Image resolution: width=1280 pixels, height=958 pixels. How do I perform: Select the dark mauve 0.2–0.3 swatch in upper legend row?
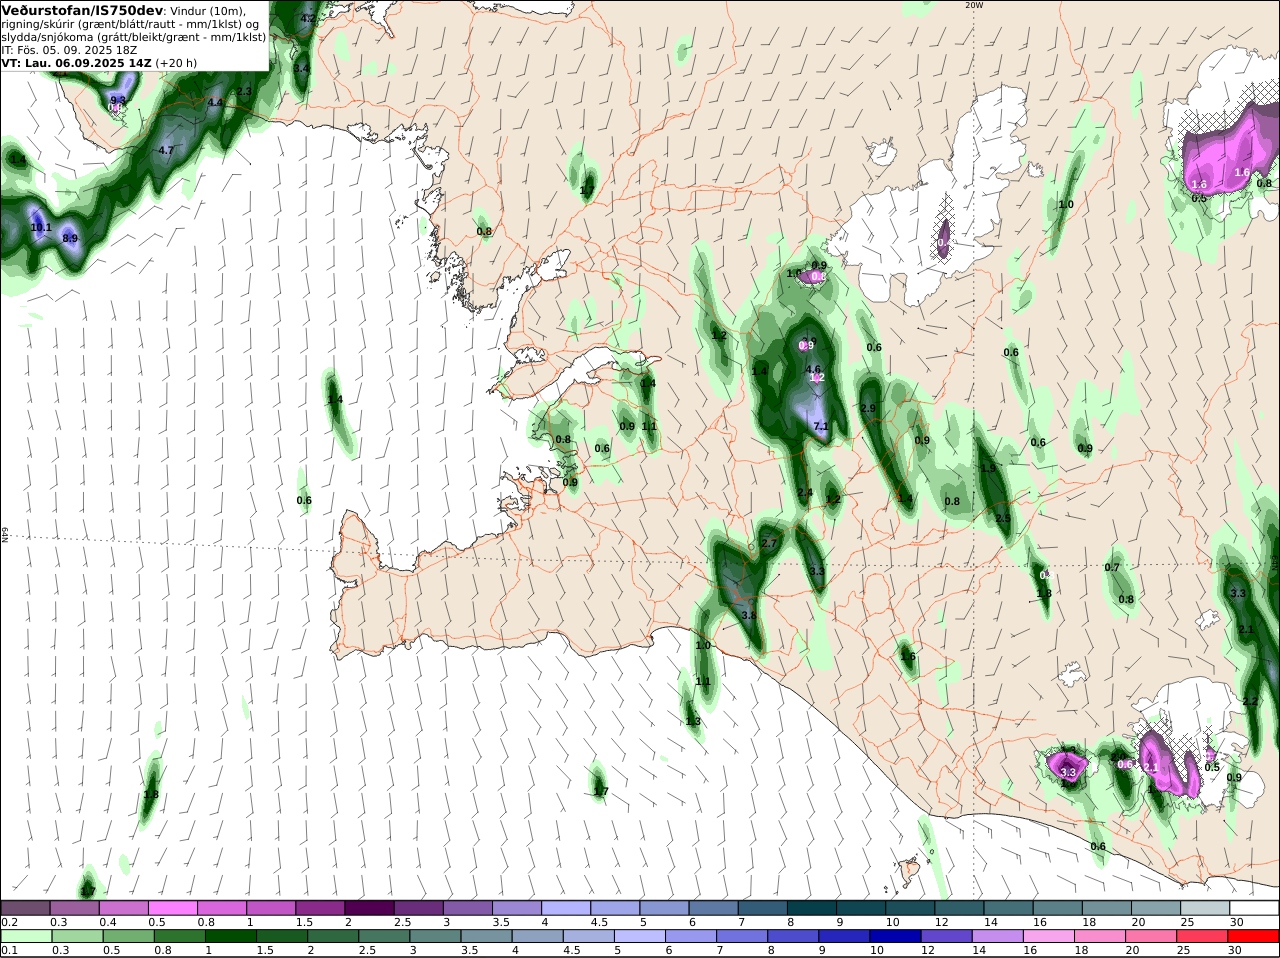coord(25,908)
